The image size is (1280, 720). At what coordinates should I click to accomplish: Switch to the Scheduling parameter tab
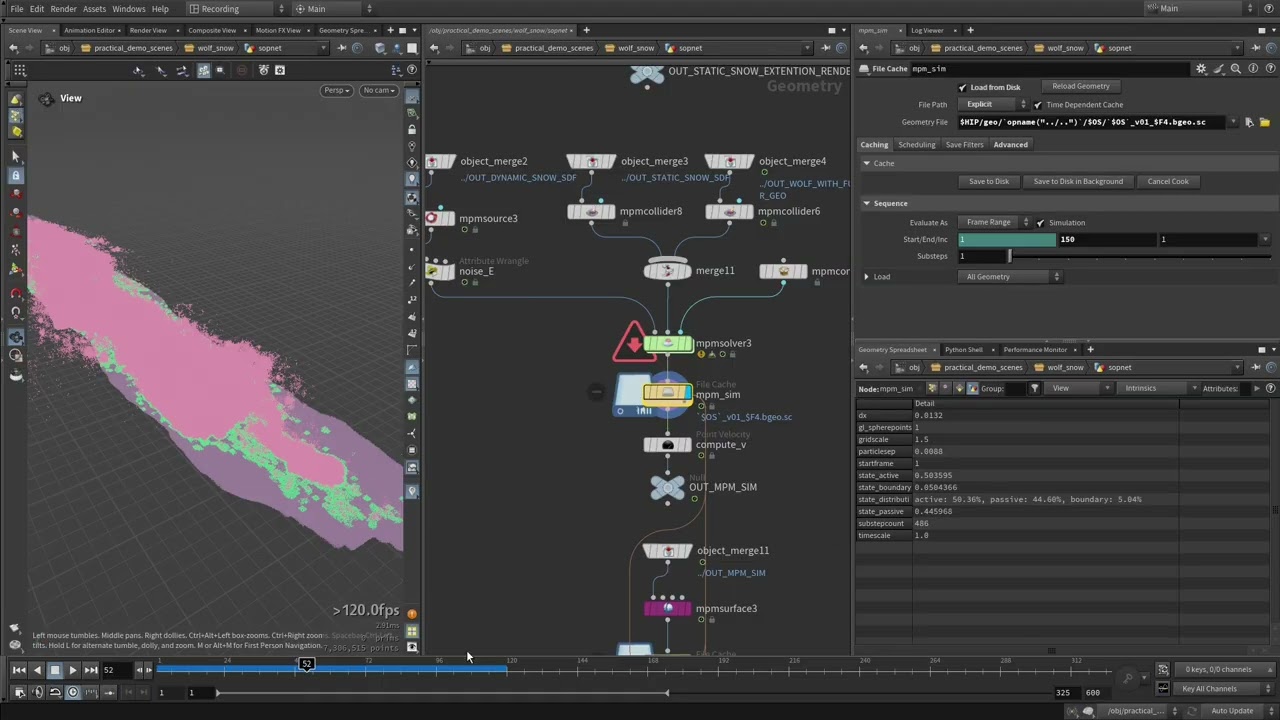pos(916,145)
